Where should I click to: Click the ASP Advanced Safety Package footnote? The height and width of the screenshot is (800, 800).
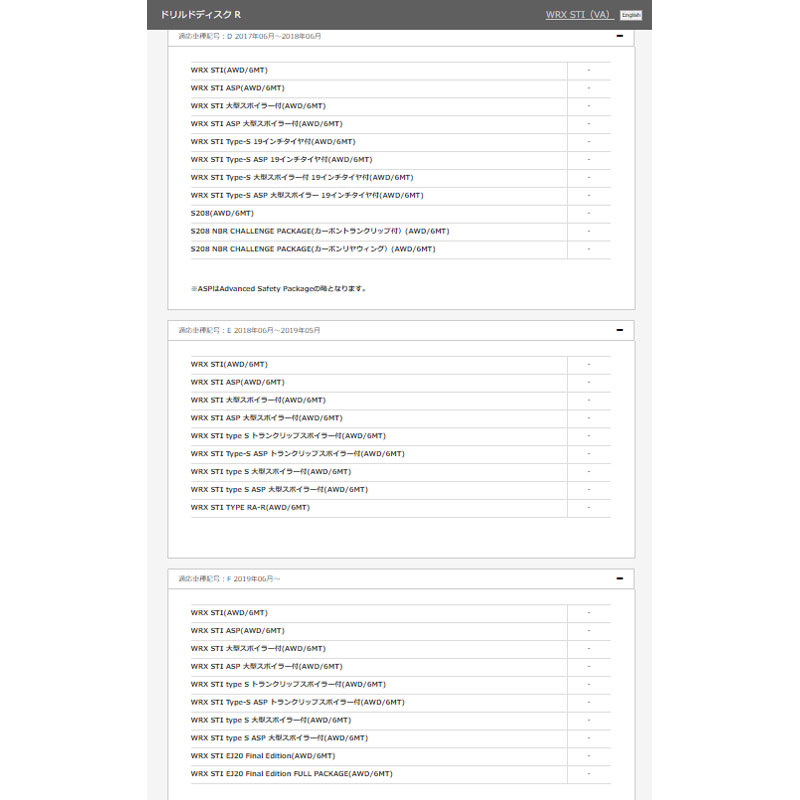279,288
